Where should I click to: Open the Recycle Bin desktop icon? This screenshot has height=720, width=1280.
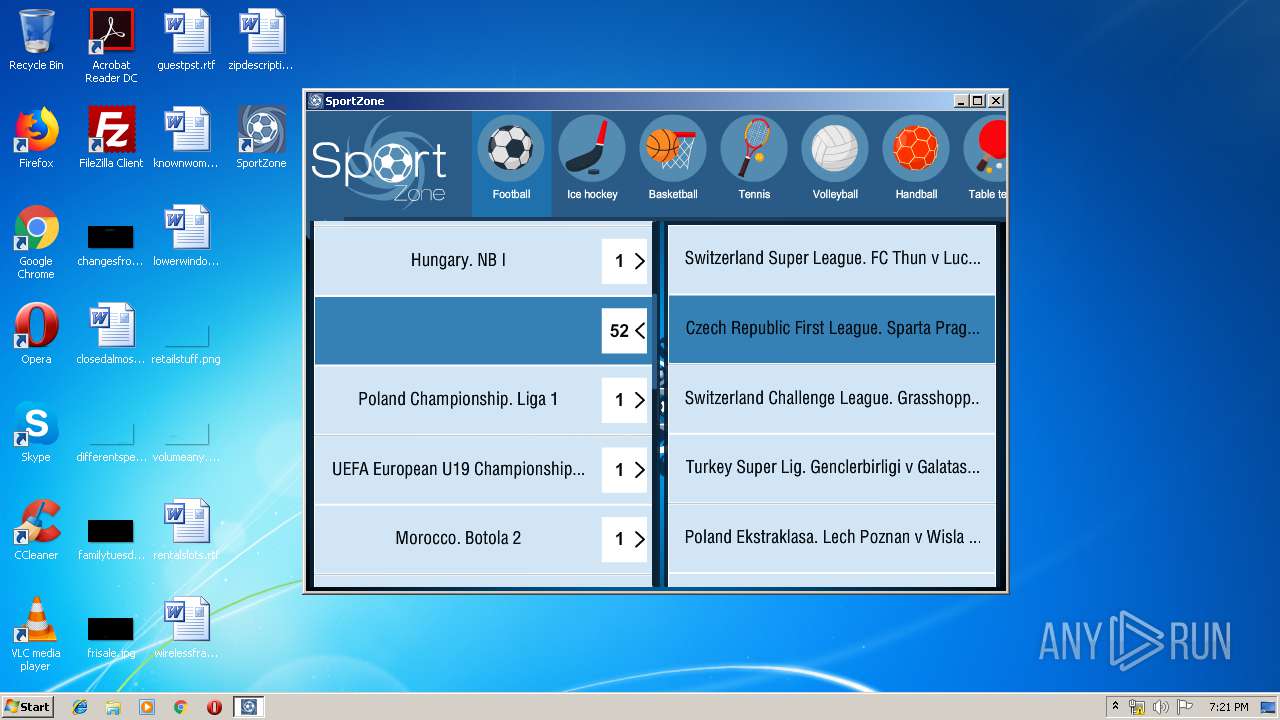(x=36, y=40)
